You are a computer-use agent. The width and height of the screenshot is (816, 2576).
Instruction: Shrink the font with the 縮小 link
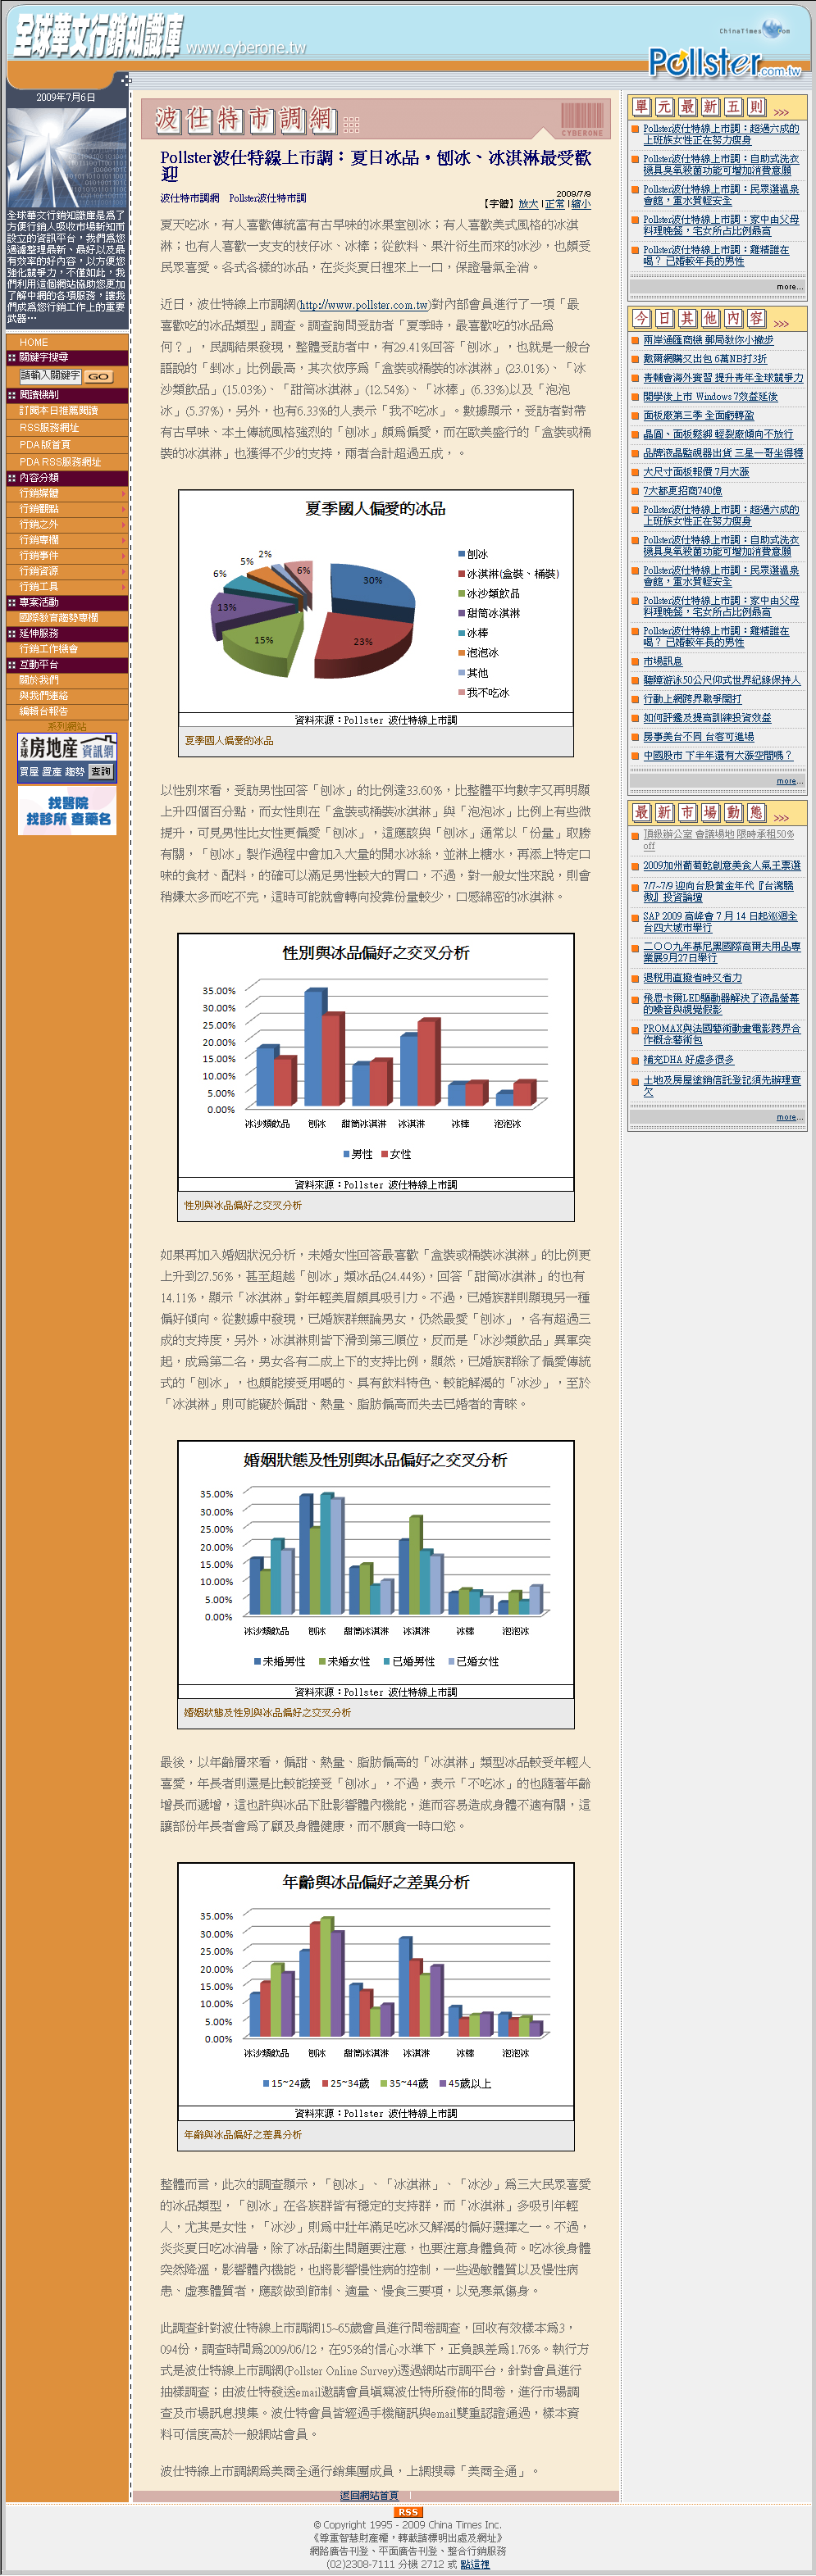pyautogui.click(x=581, y=204)
